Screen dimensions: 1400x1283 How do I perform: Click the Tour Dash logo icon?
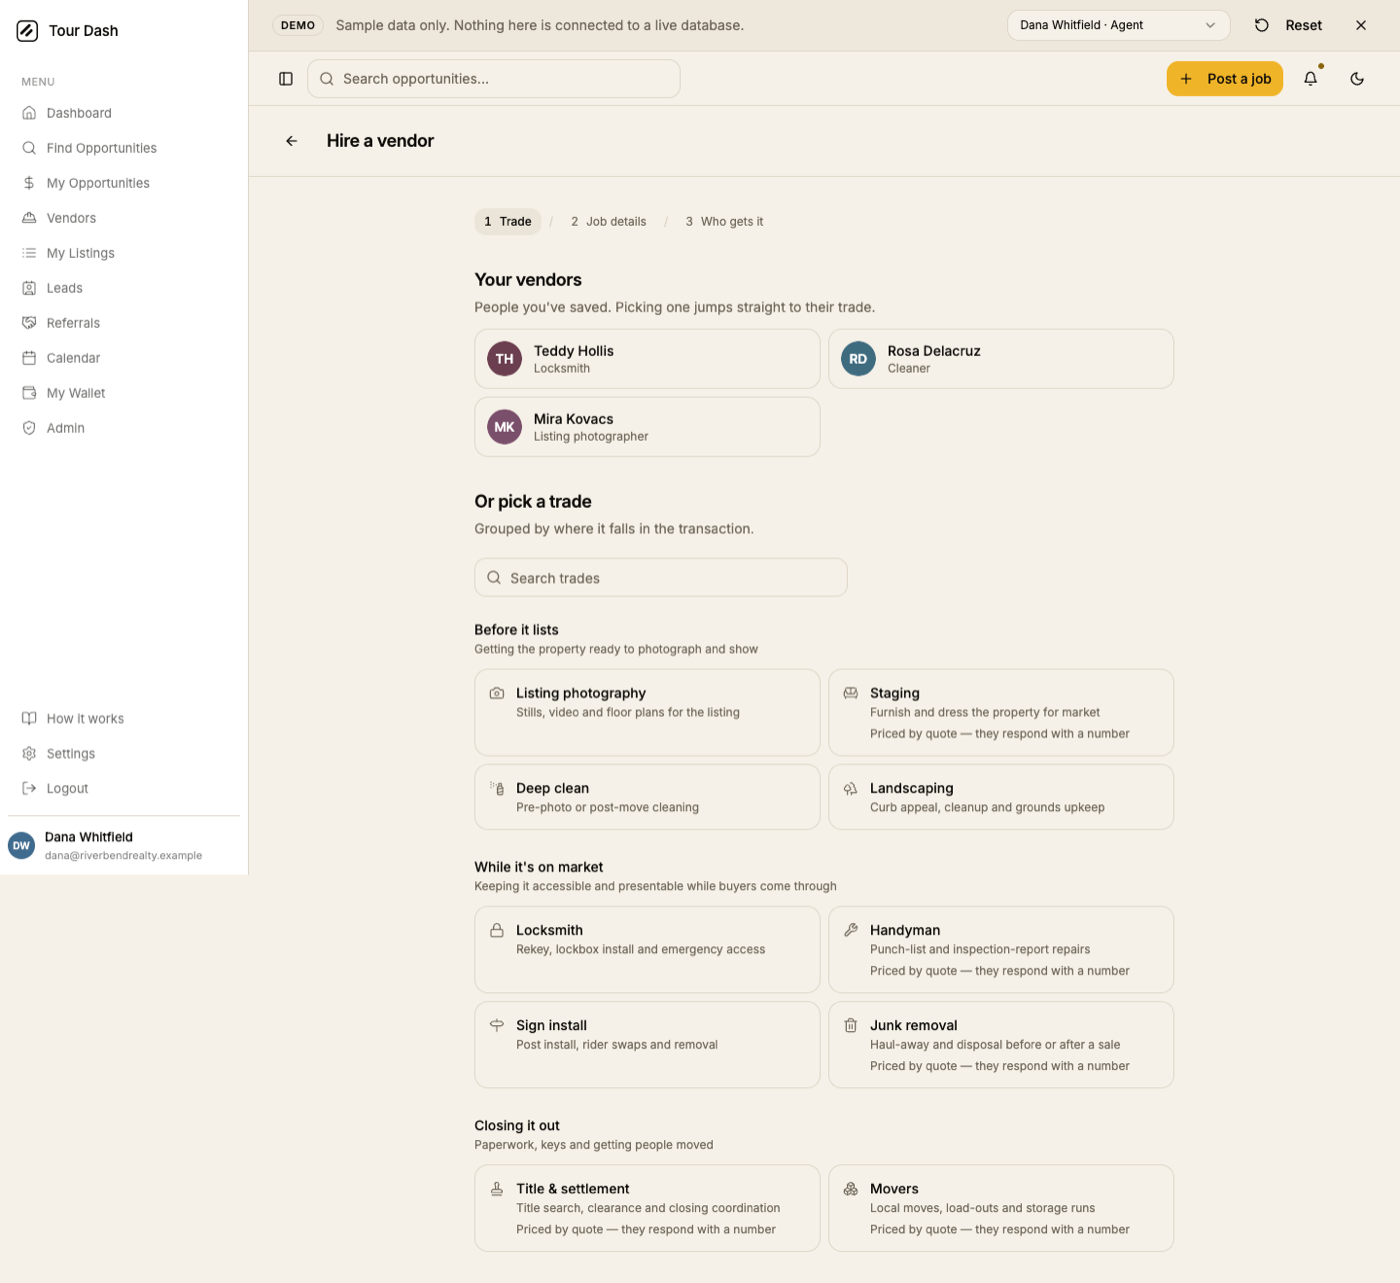coord(27,31)
